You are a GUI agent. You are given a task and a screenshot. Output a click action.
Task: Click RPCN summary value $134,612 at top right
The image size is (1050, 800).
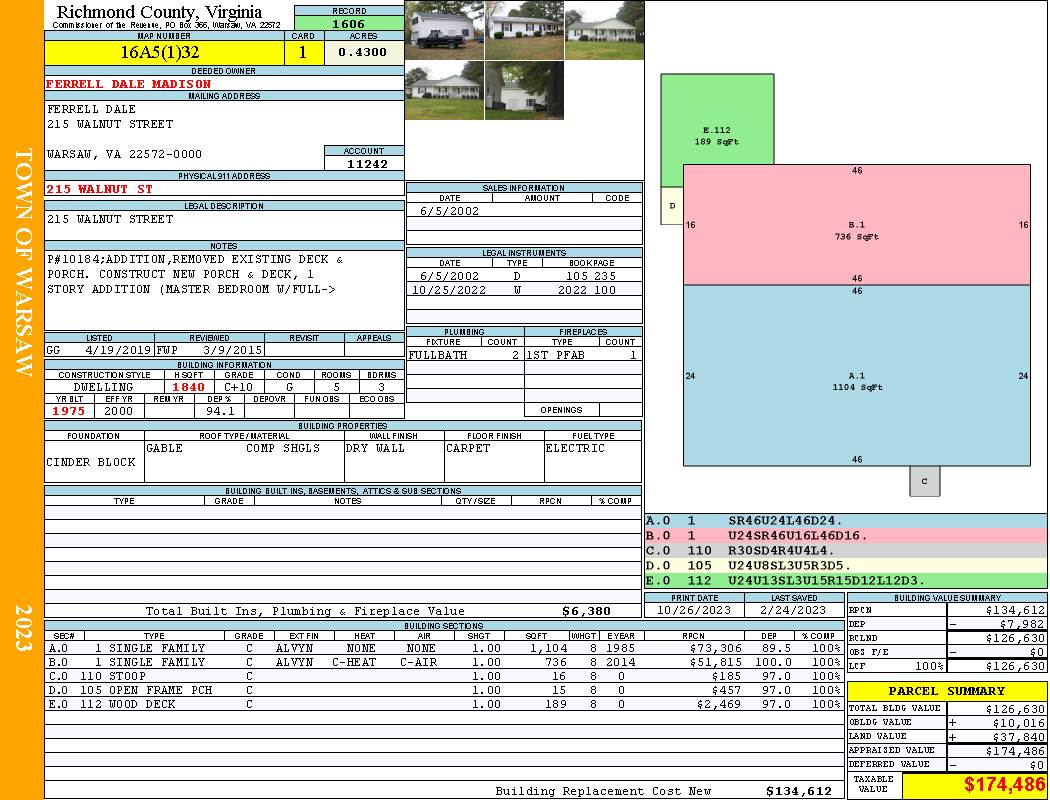1015,610
